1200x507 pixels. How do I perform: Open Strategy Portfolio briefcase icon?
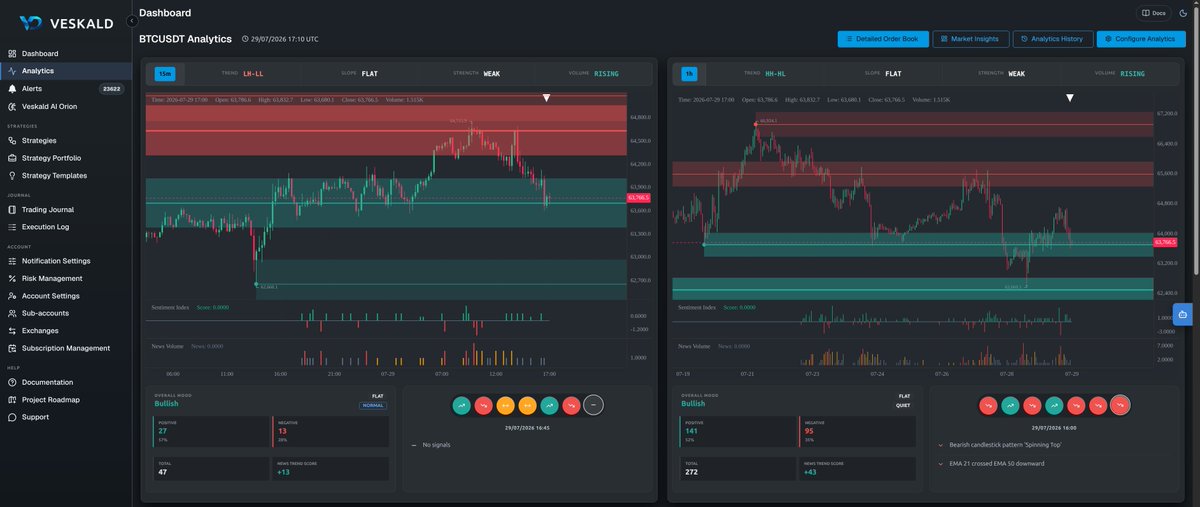[11, 158]
